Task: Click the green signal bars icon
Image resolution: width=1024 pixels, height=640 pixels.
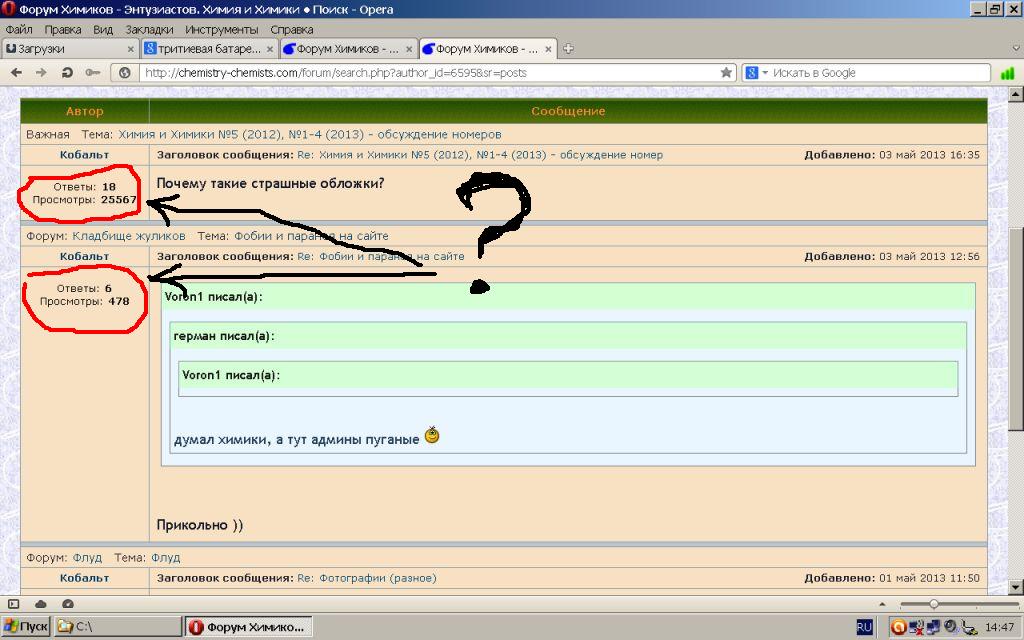Action: (x=1007, y=73)
